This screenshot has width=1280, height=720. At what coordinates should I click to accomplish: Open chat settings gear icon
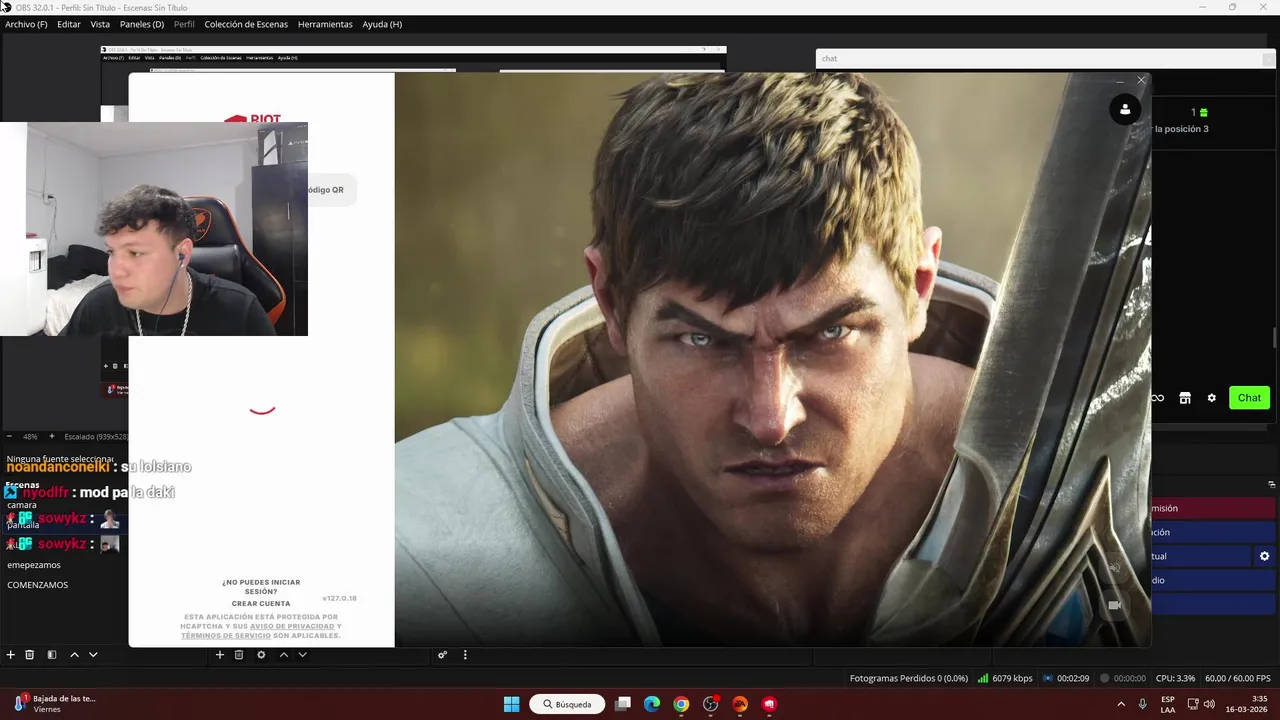tap(1212, 398)
